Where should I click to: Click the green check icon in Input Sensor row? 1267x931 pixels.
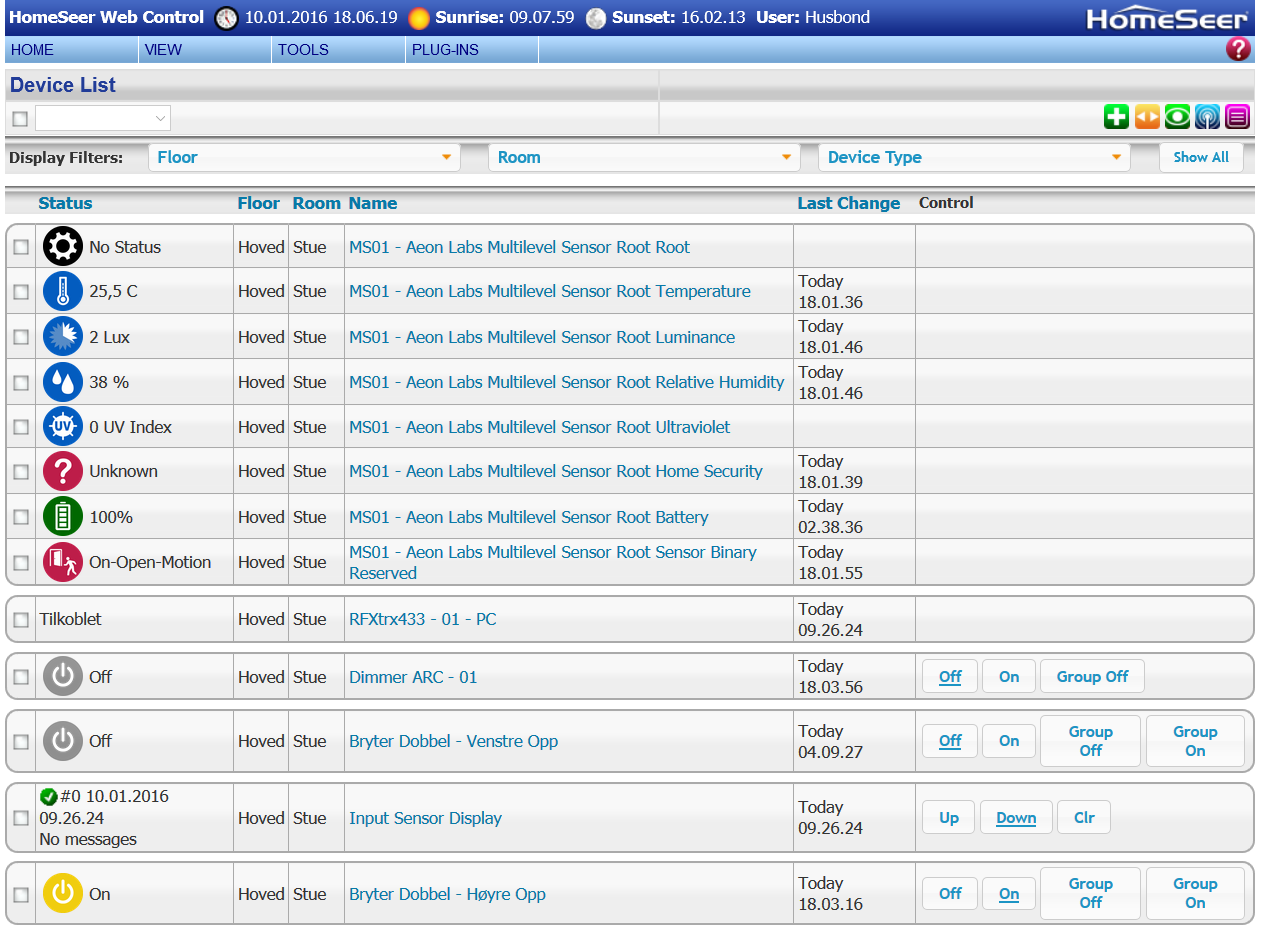(x=48, y=797)
